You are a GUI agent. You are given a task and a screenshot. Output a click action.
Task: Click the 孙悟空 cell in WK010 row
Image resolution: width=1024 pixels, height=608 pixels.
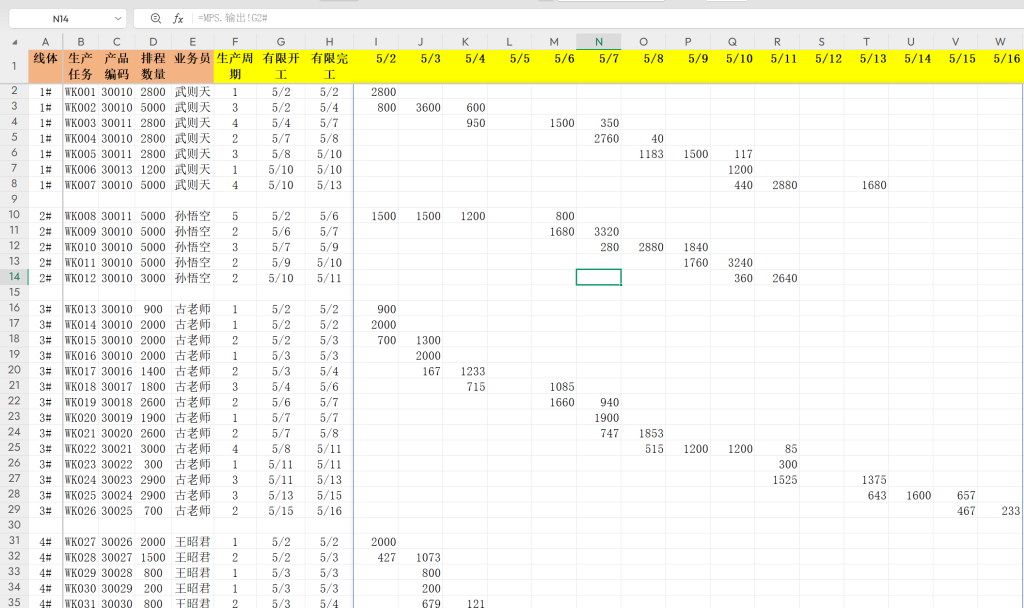(x=192, y=247)
